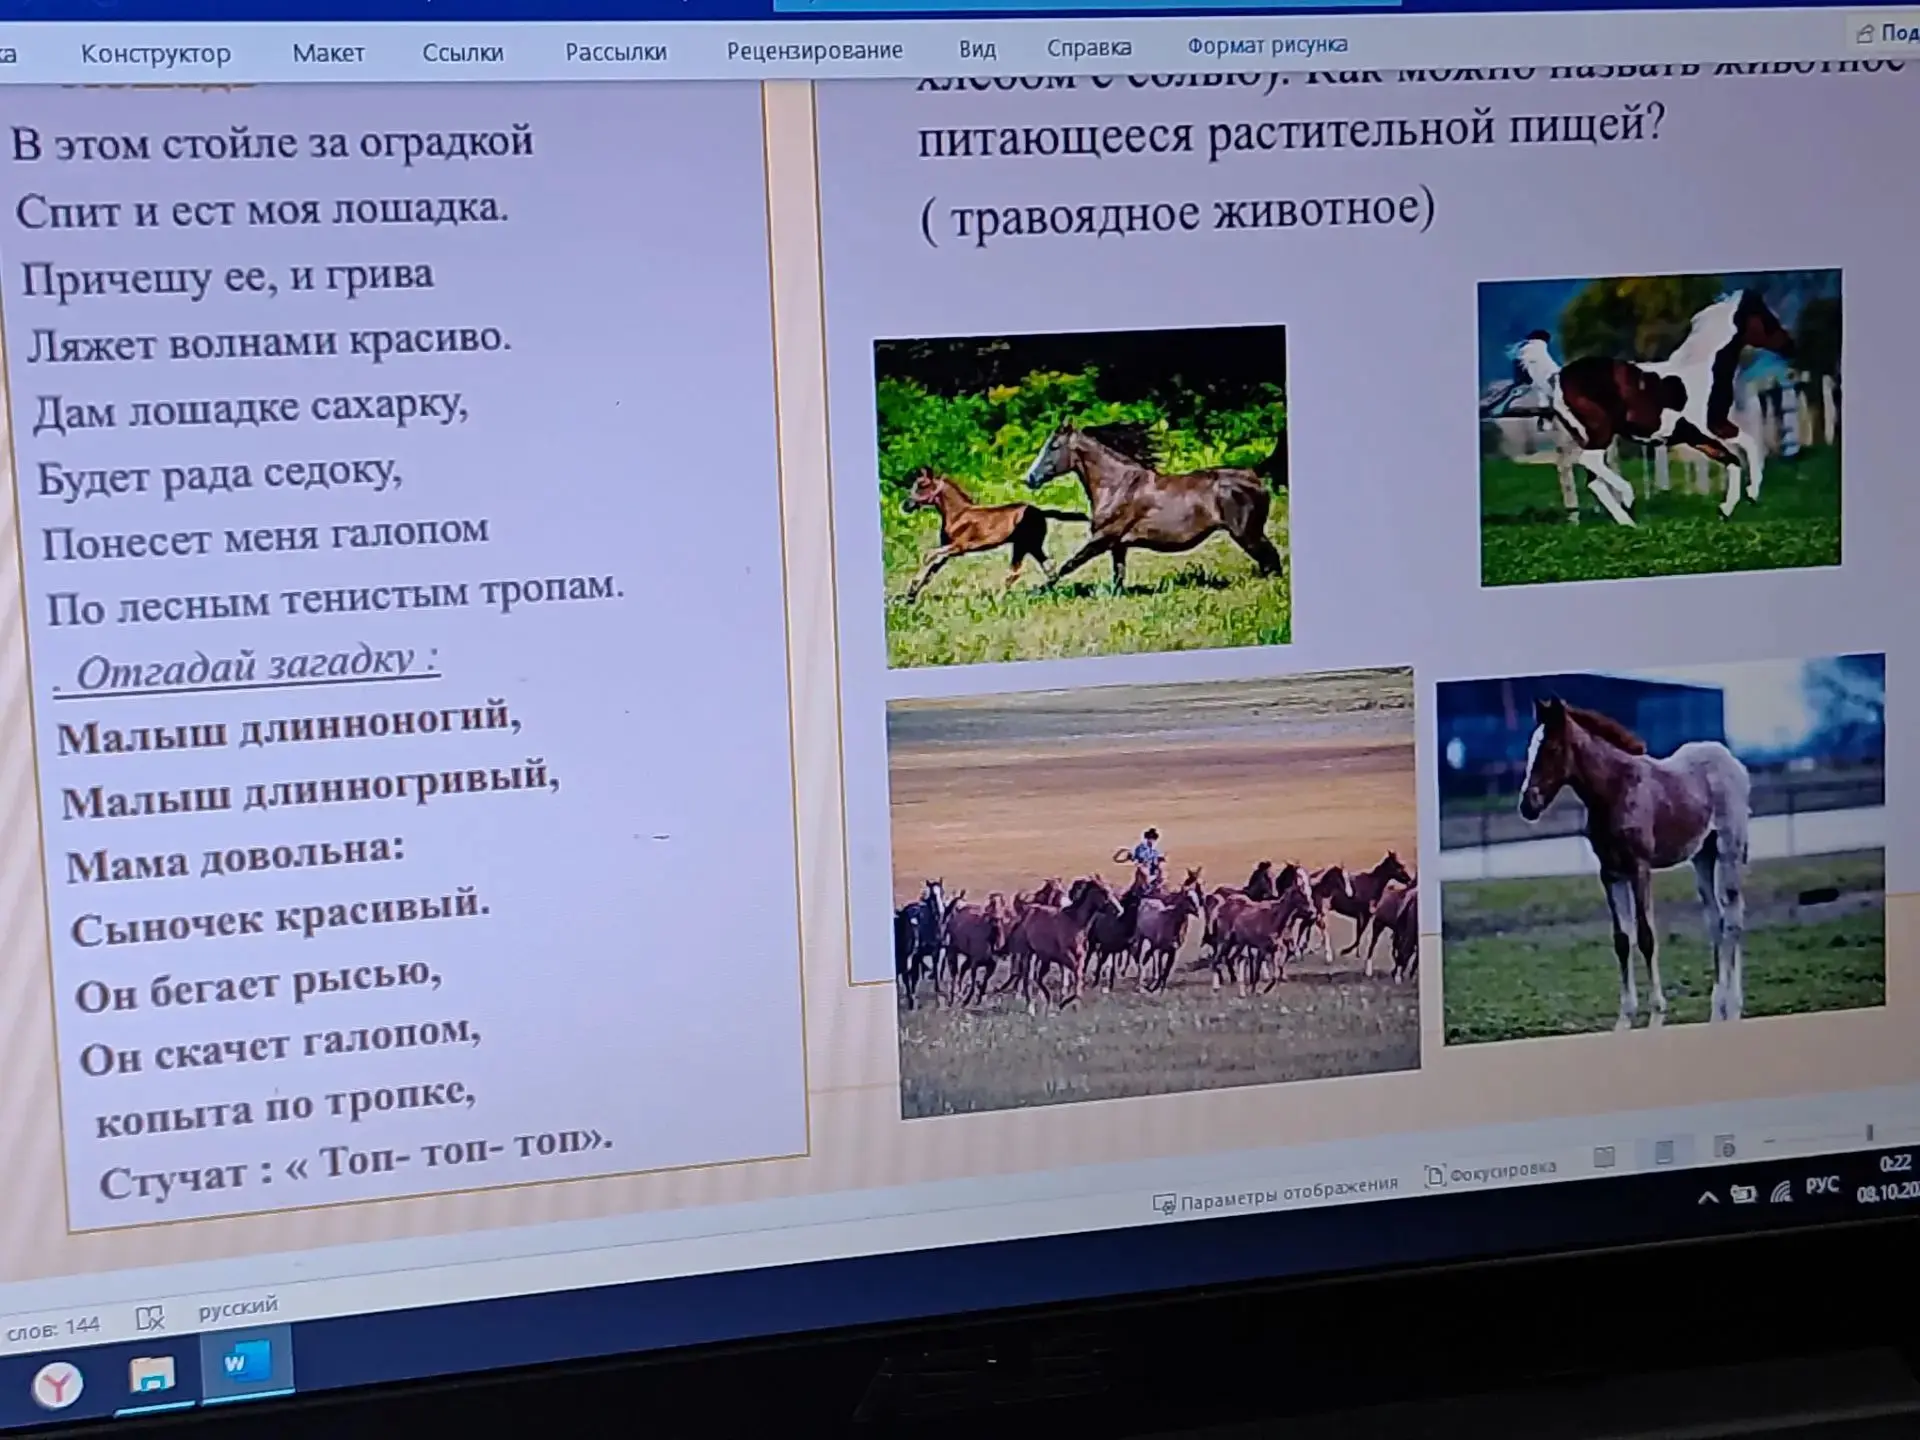The image size is (1920, 1440).
Task: Click the line 'Малыш длинноногий,'
Action: point(288,728)
